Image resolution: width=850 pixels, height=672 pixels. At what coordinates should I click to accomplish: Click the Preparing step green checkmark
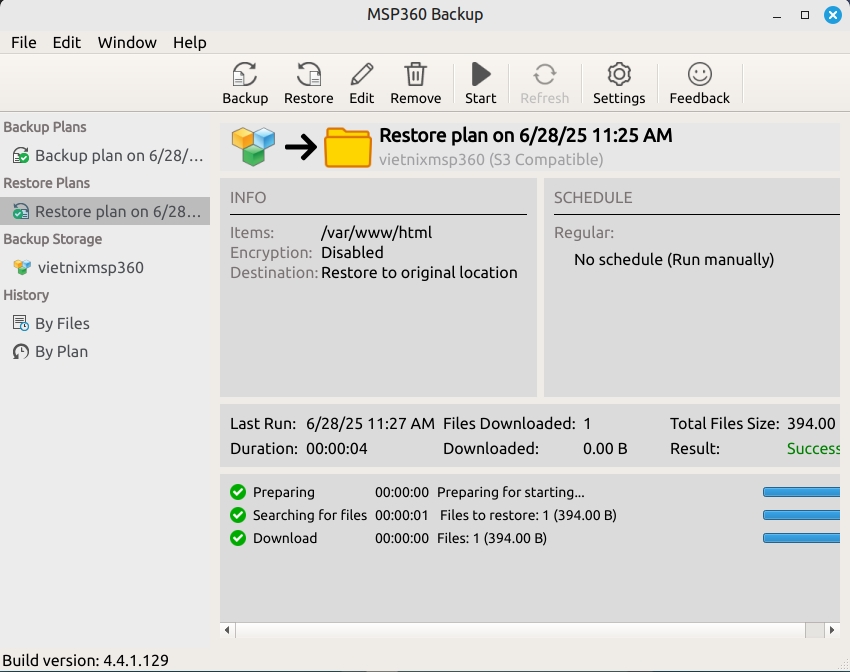click(x=237, y=492)
